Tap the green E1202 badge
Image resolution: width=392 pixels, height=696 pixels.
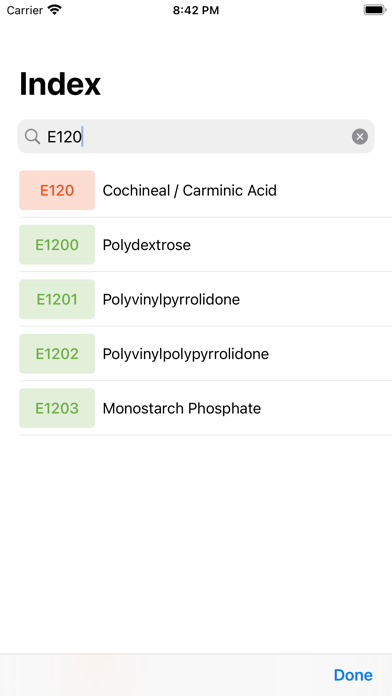(x=57, y=354)
